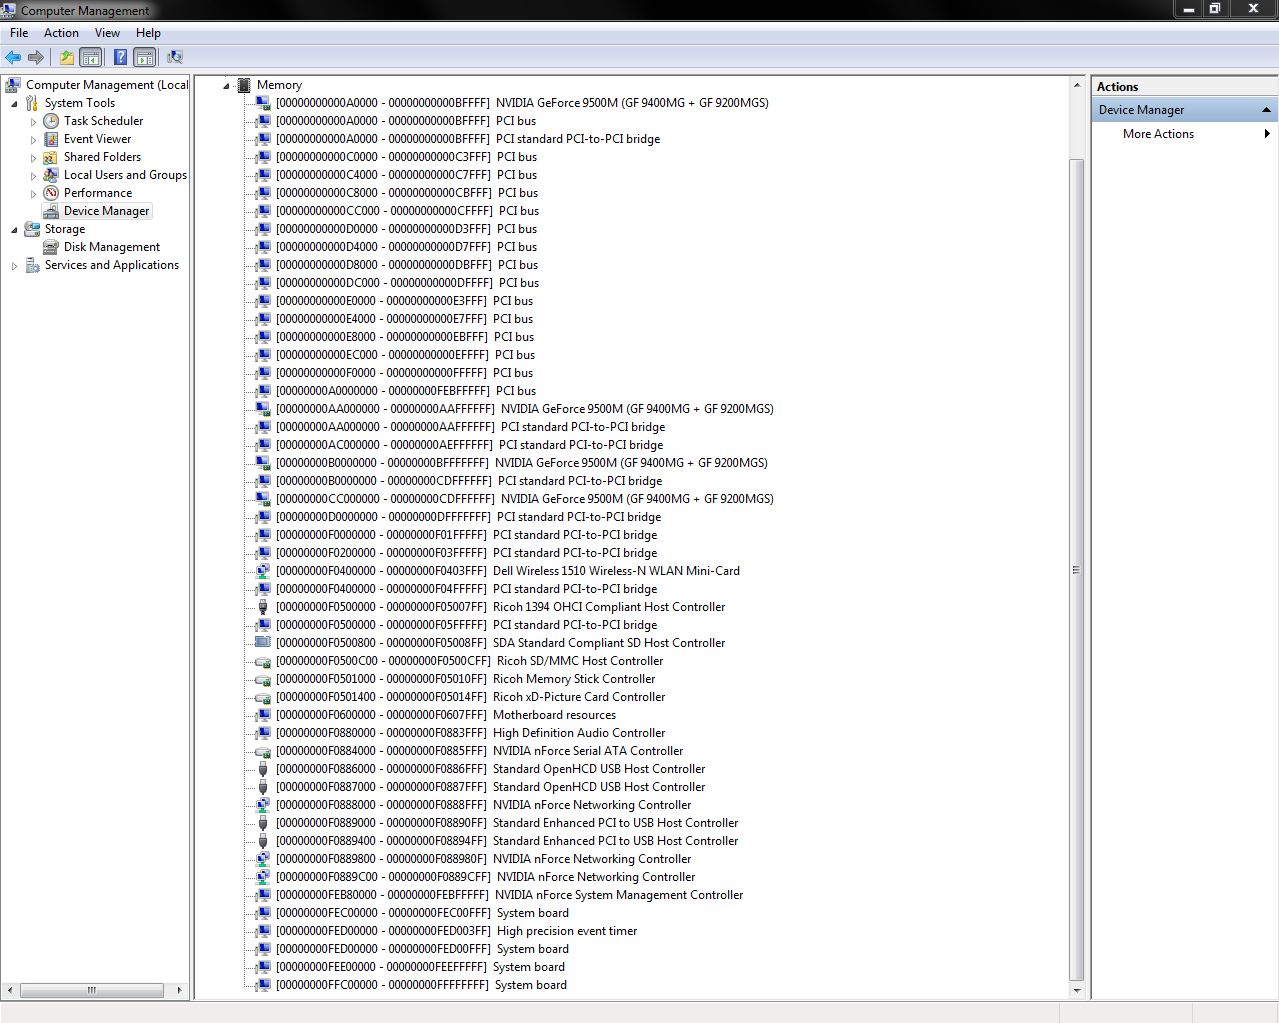Viewport: 1279px width, 1023px height.
Task: Click Ricoh SD/MMC Host Controller icon
Action: pos(263,661)
